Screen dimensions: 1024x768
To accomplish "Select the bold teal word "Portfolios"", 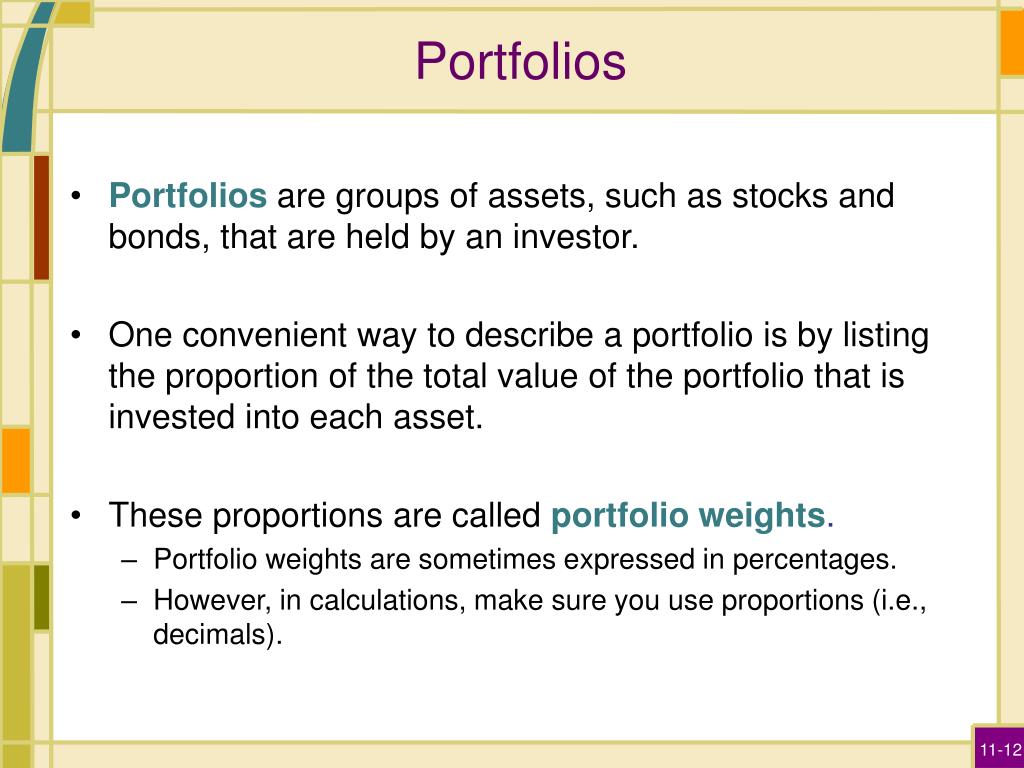I will tap(187, 195).
